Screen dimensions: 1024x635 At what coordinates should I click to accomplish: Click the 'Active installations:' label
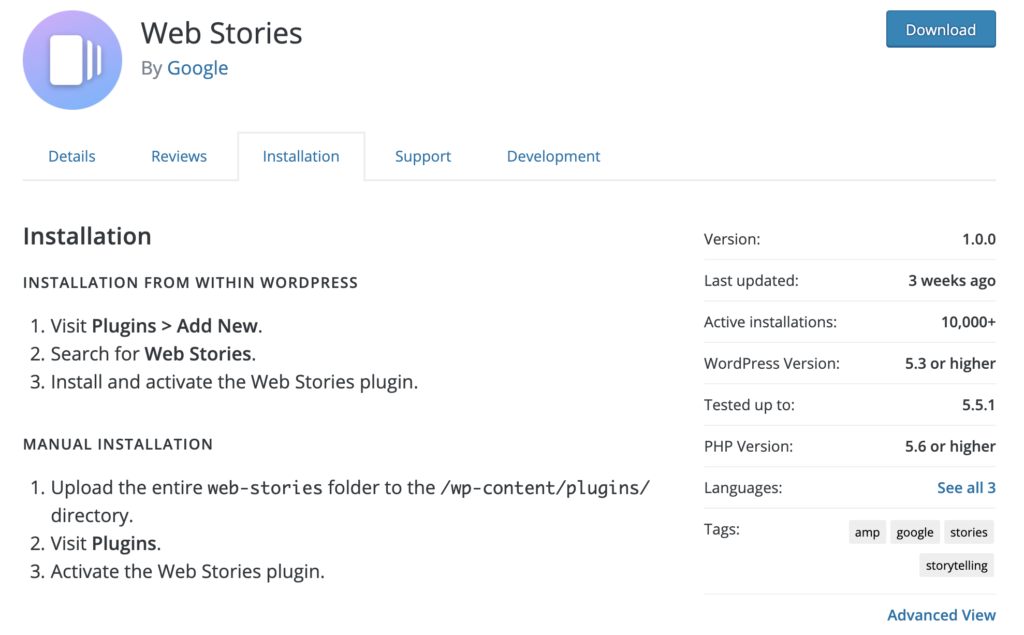pyautogui.click(x=770, y=322)
